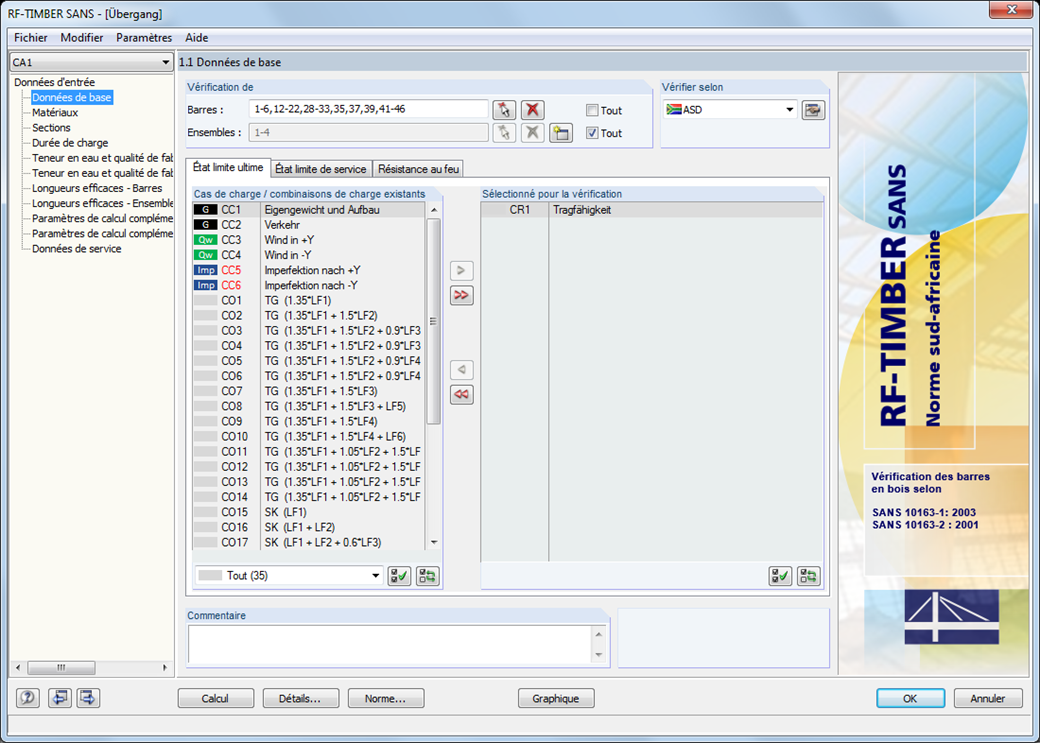The width and height of the screenshot is (1040, 743).
Task: Open standard settings icon beside ASD dropdown
Action: point(813,110)
